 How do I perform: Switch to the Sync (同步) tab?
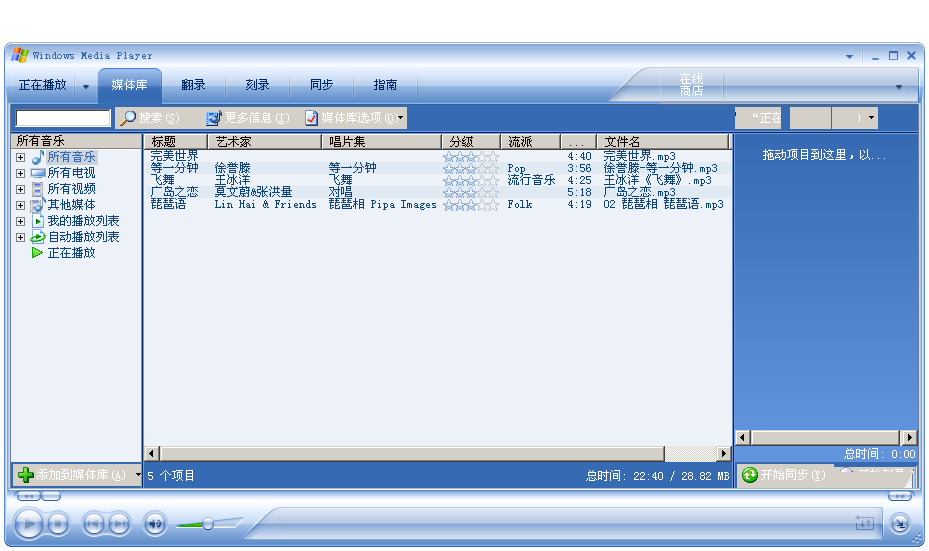point(321,85)
